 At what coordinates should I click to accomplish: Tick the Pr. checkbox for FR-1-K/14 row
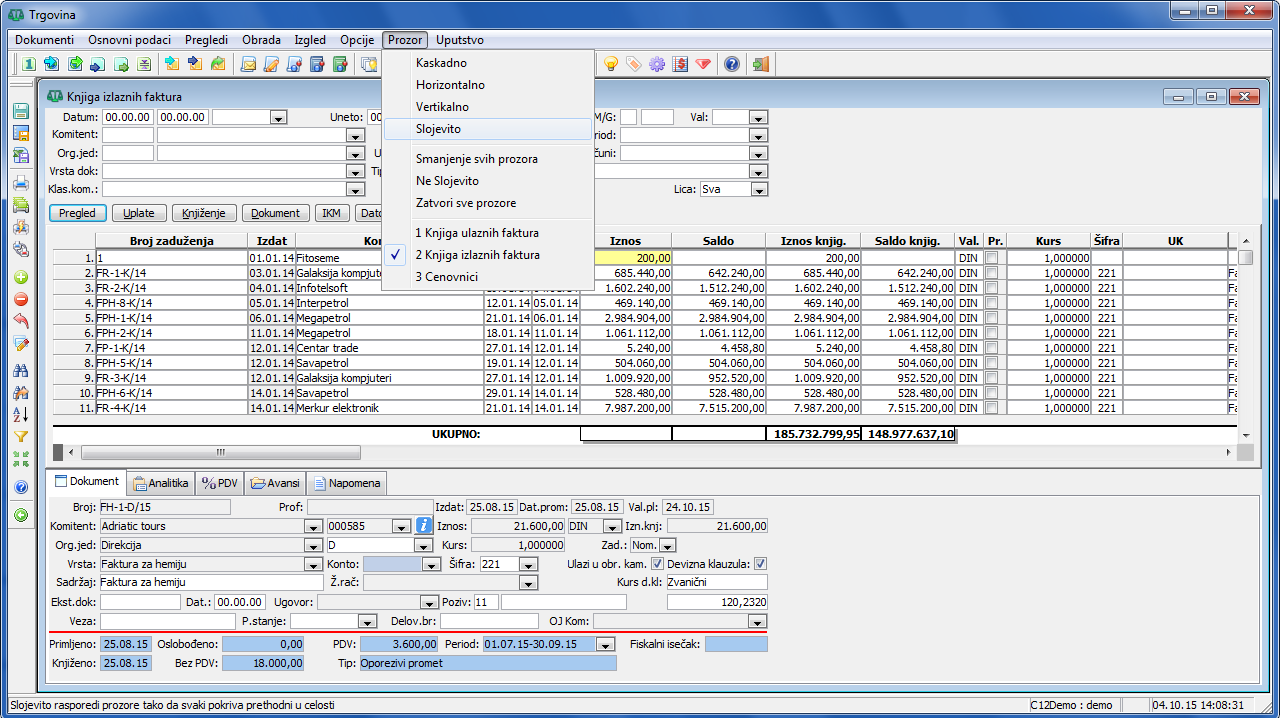pyautogui.click(x=992, y=273)
